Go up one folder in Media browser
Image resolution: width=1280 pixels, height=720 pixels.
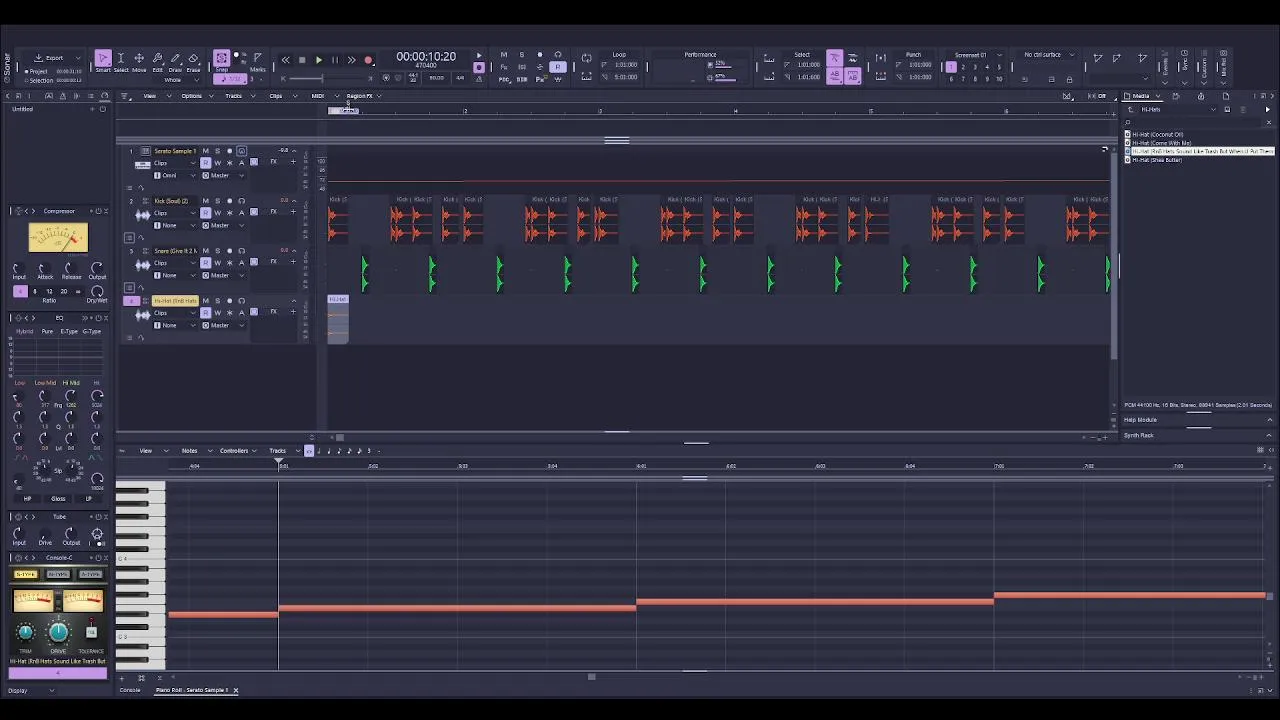(x=1129, y=109)
